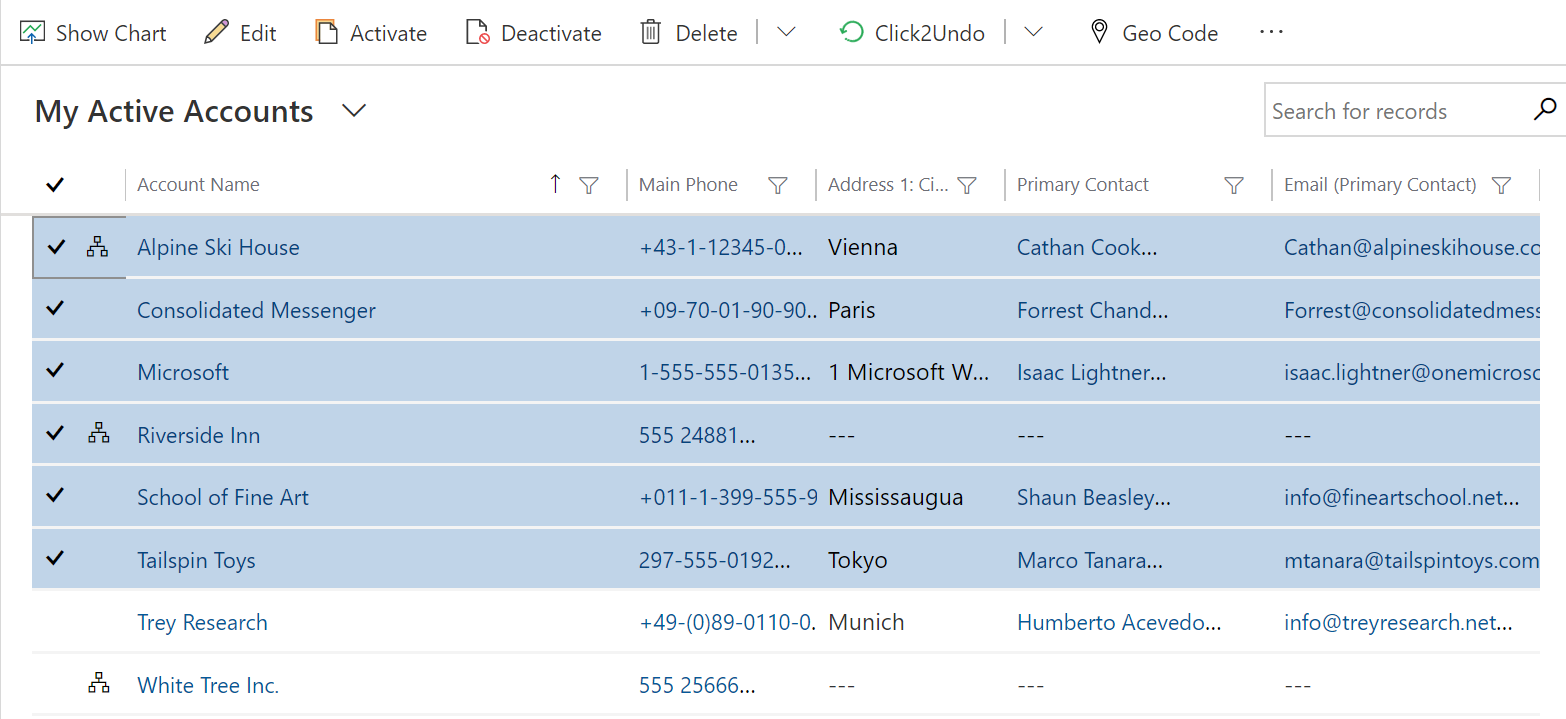Click phone number 1-555-555-0135
This screenshot has width=1566, height=719.
pos(725,372)
